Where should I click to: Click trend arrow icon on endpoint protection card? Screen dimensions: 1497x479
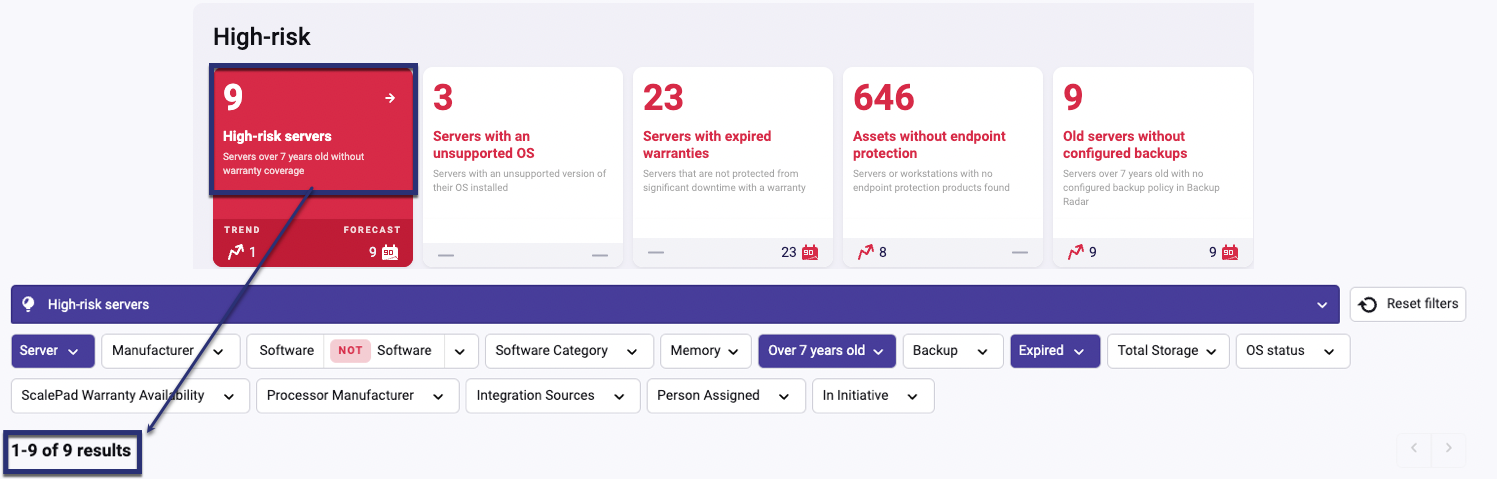click(x=865, y=253)
